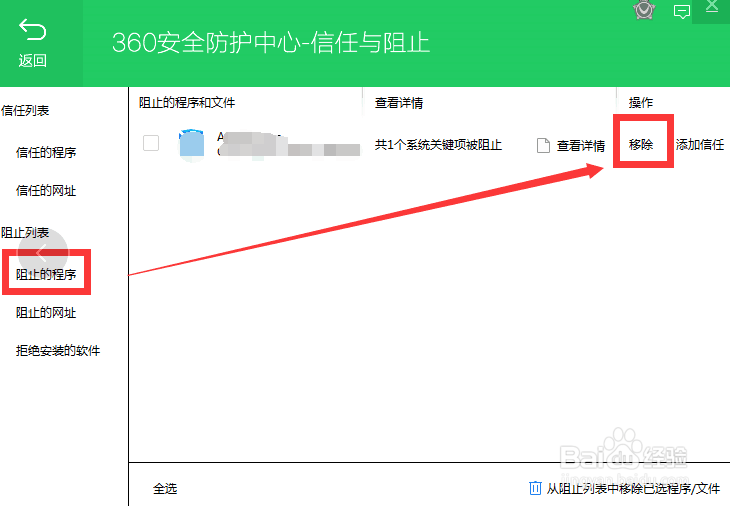Viewport: 730px width, 506px height.
Task: Go back using the 返回 arrow icon
Action: click(33, 30)
